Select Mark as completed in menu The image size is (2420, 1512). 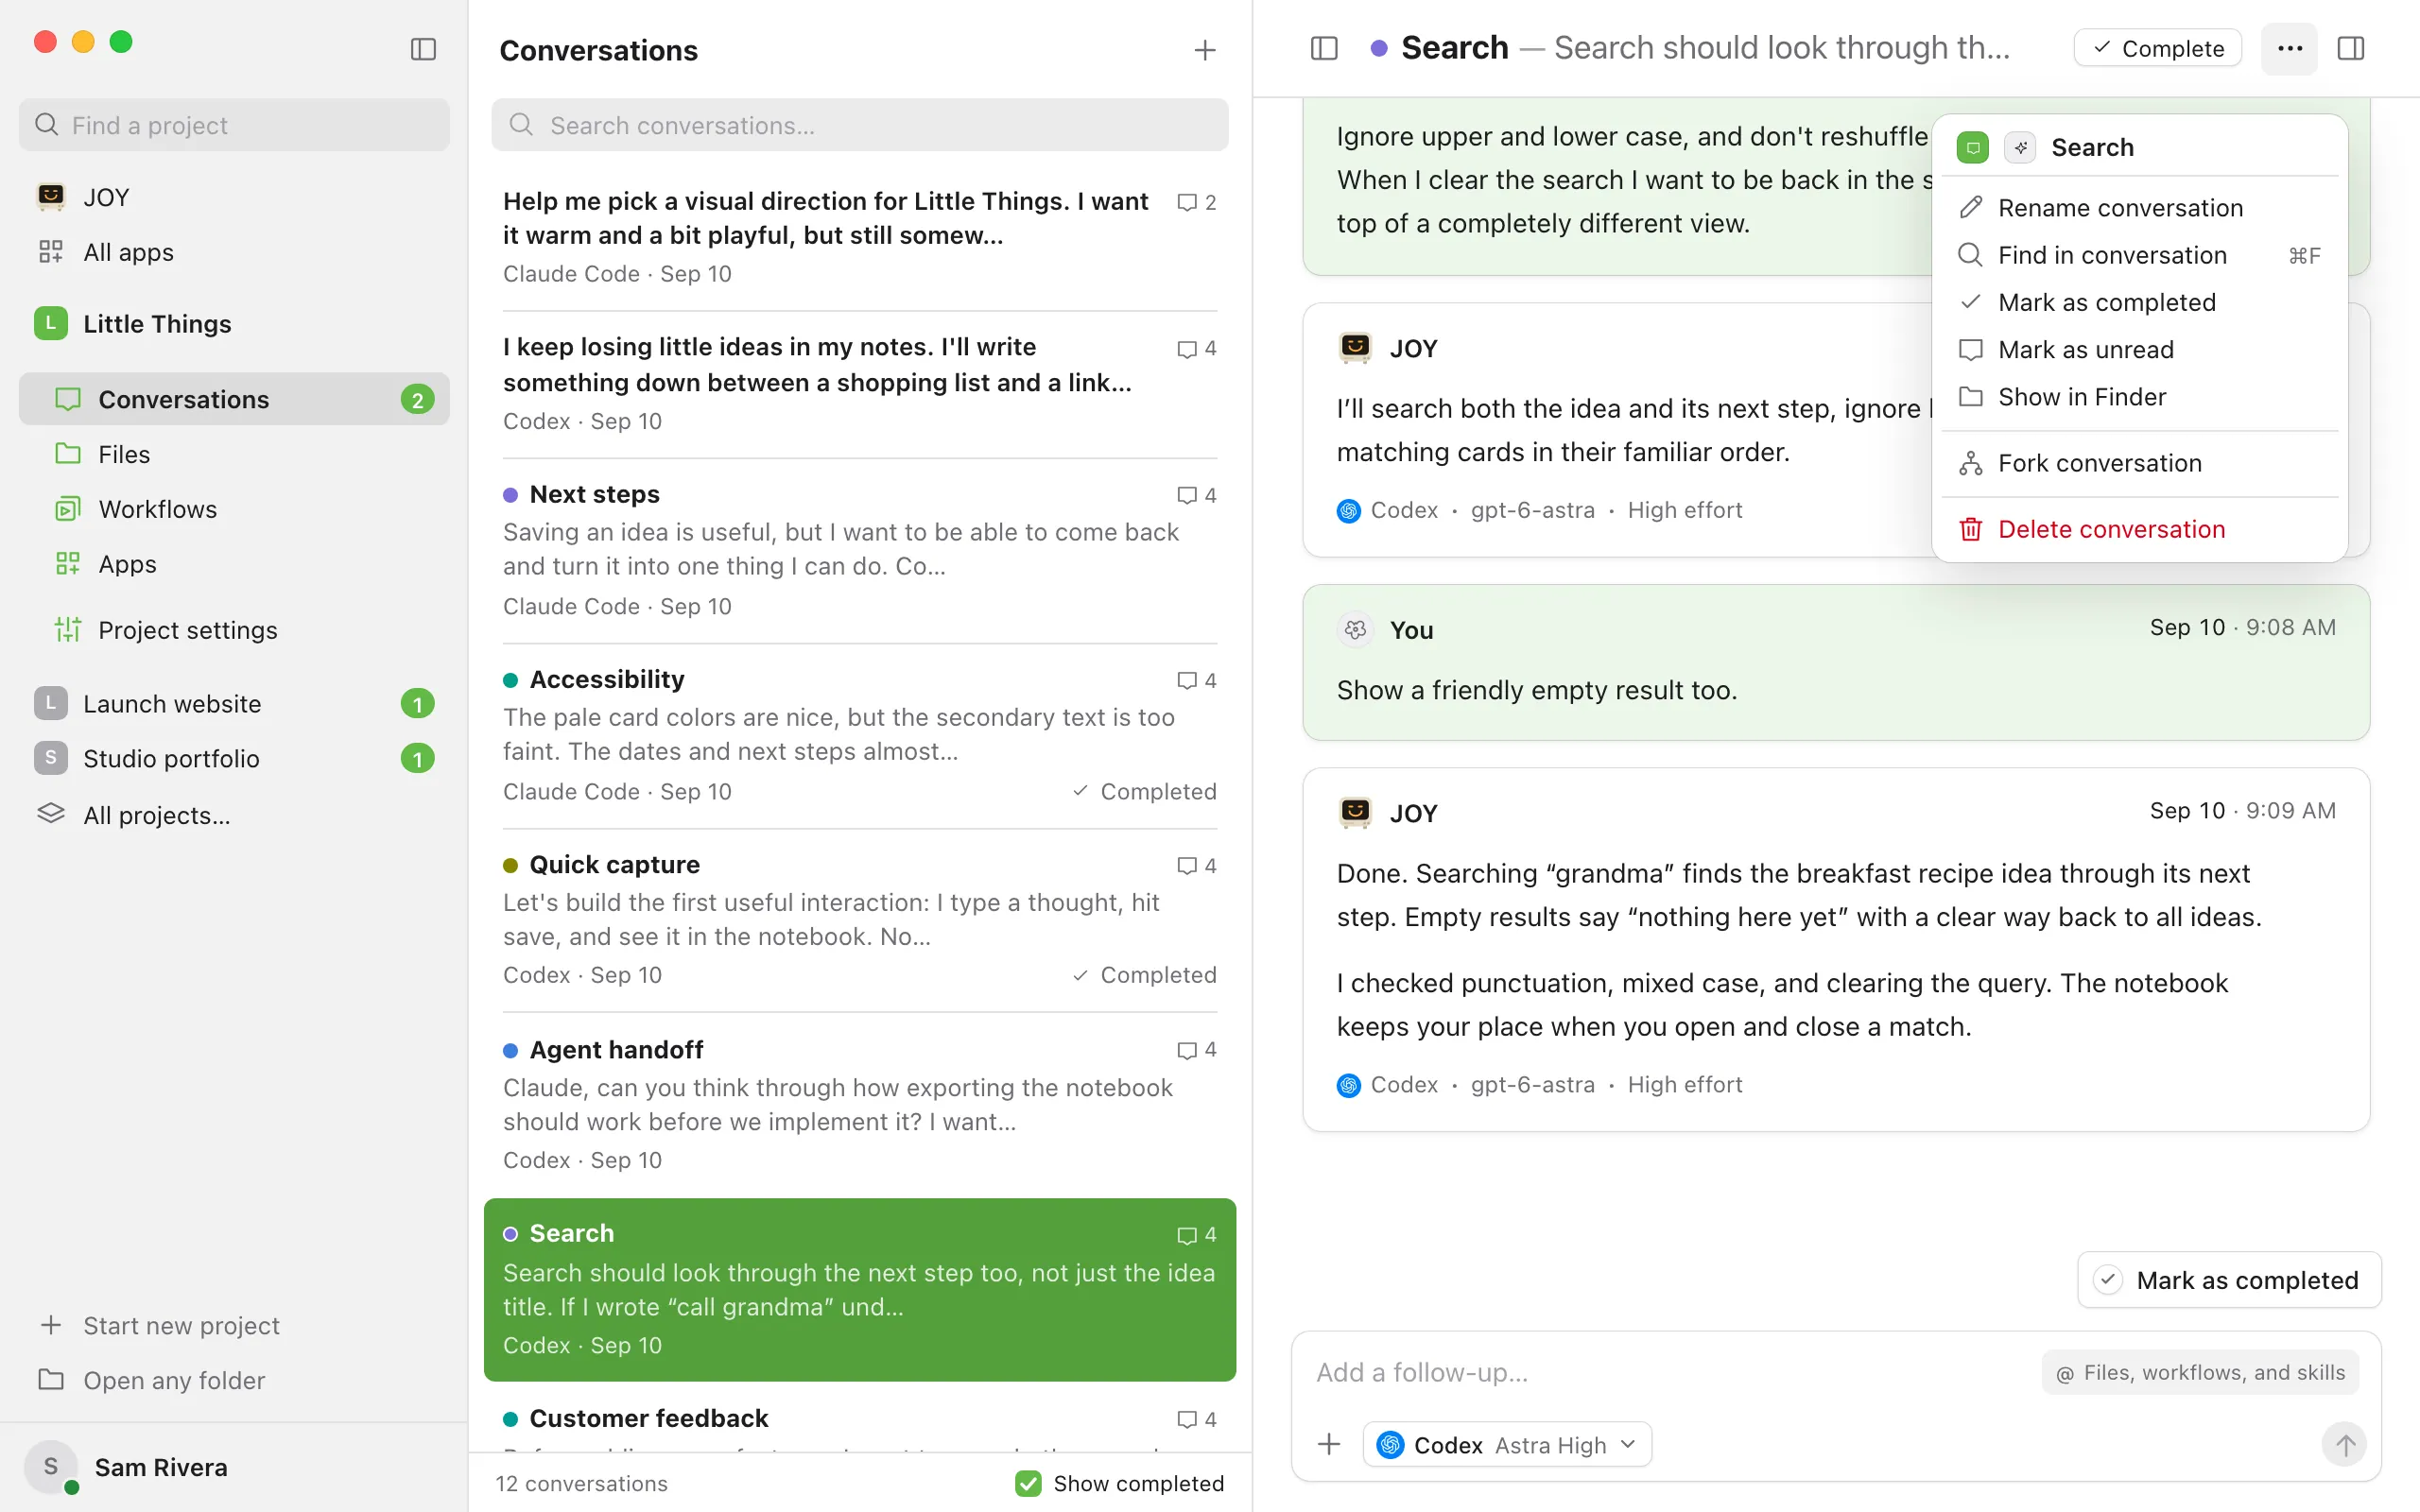tap(2139, 302)
